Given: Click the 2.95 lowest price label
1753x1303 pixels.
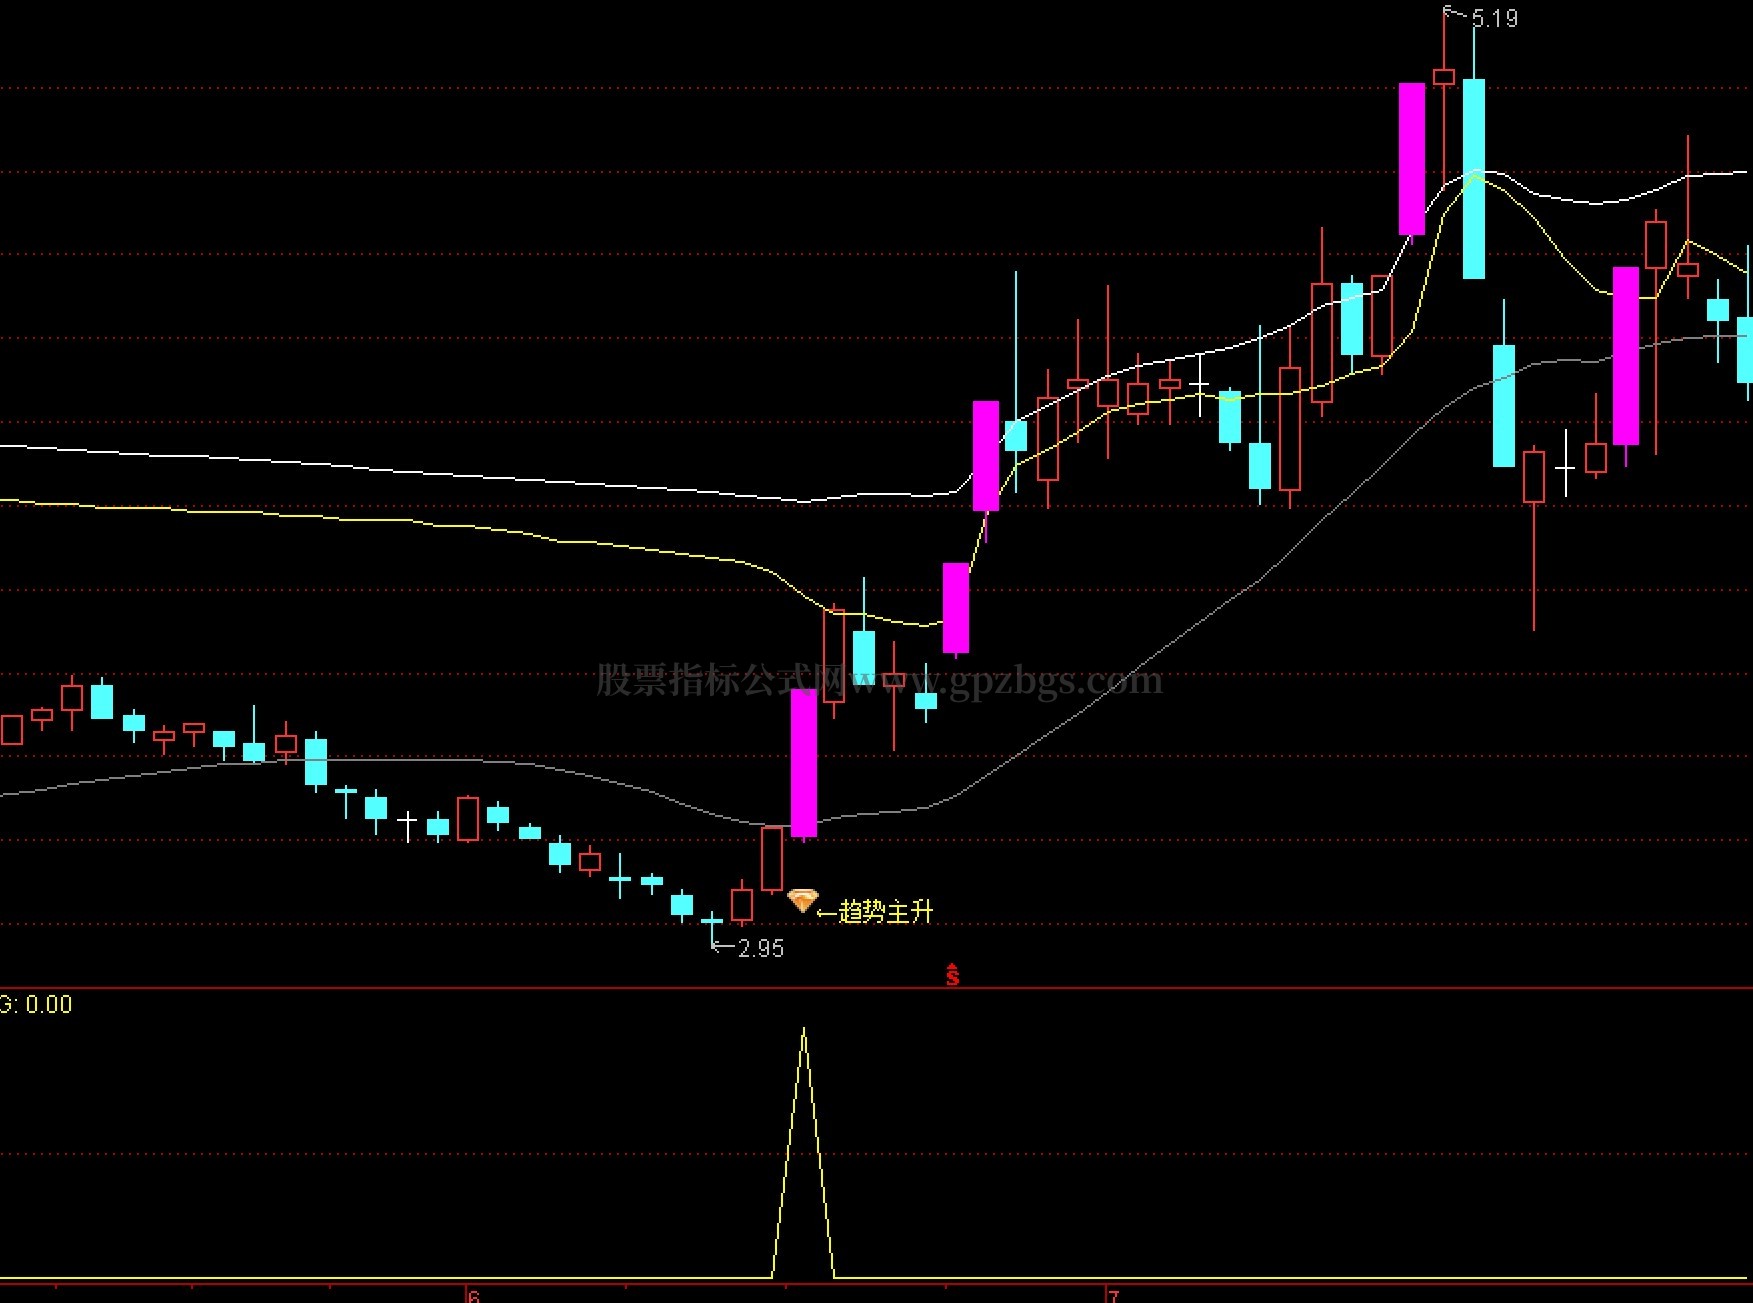Looking at the screenshot, I should coord(761,948).
